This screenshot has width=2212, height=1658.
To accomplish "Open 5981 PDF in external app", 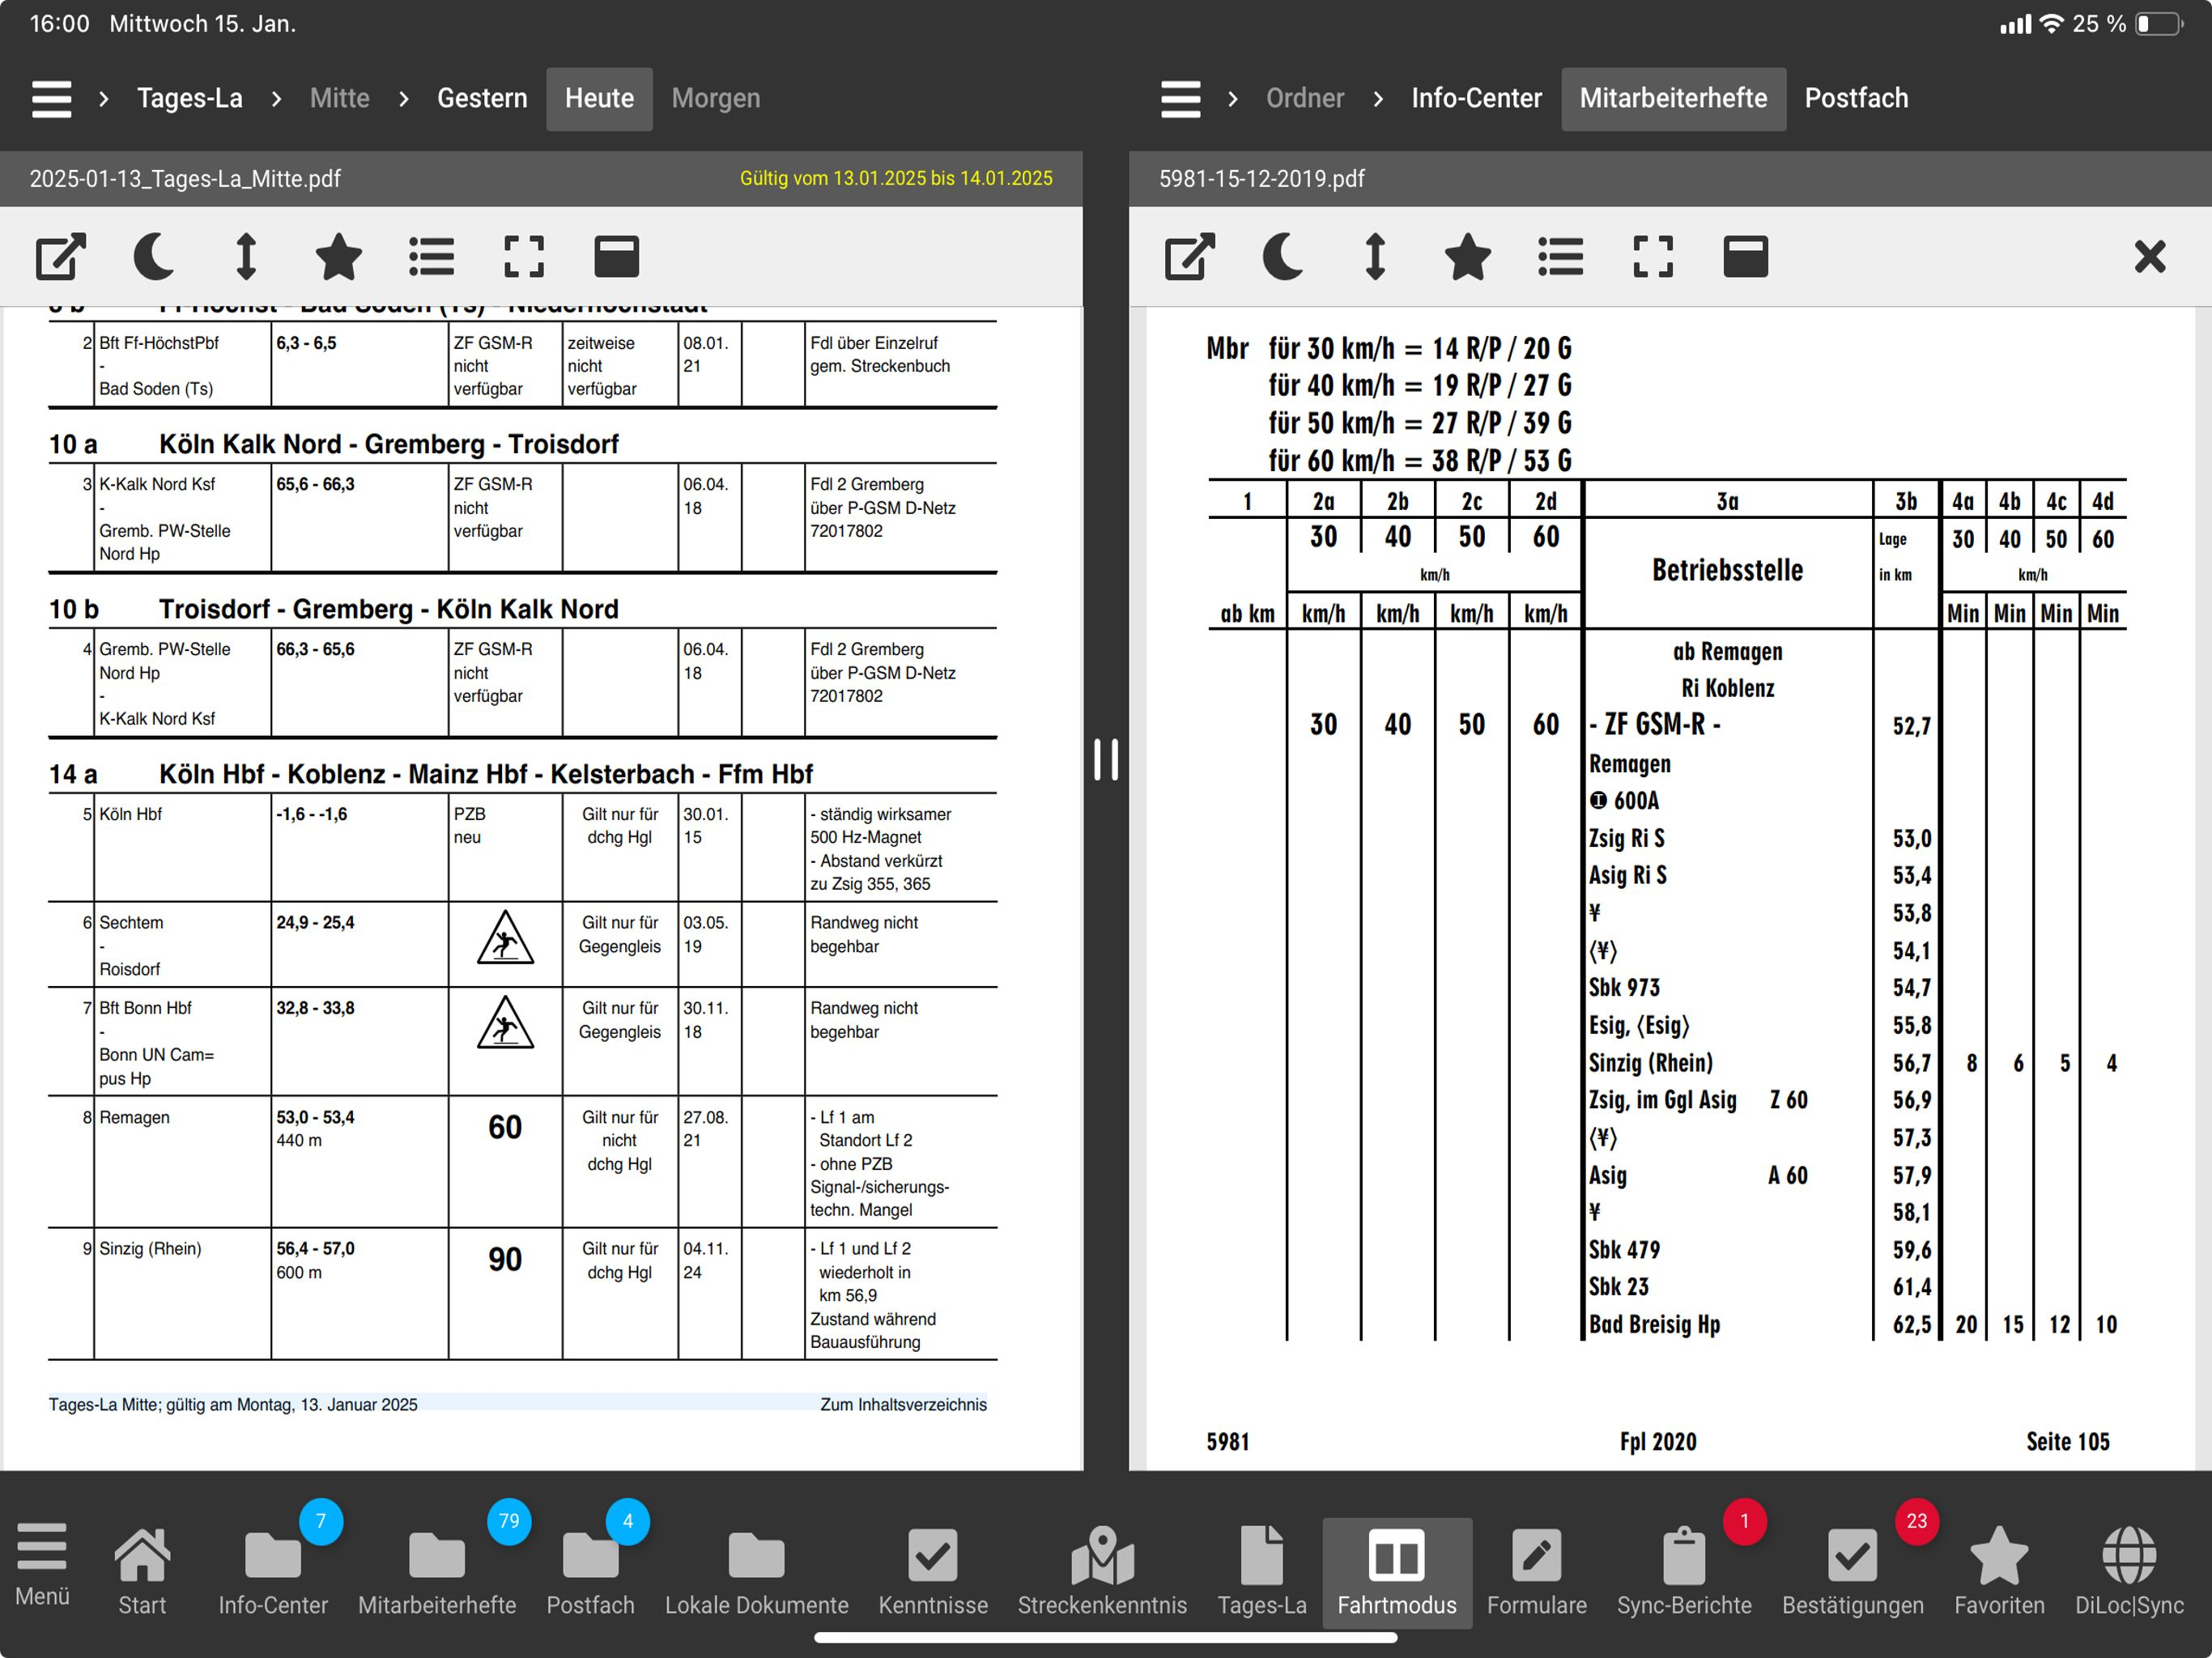I will (x=1190, y=256).
